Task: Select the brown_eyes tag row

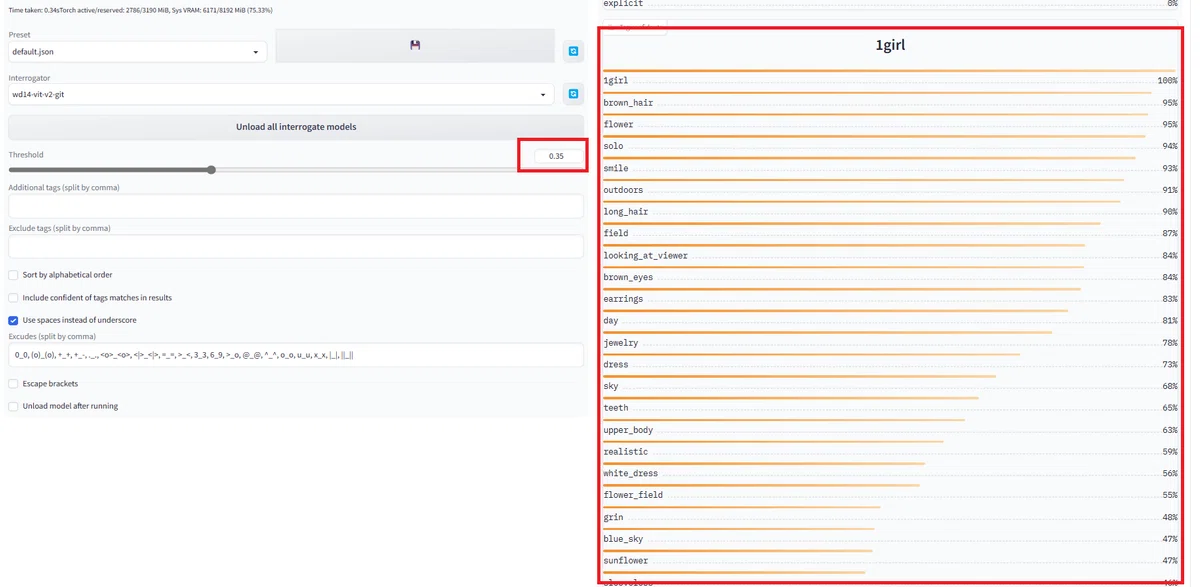Action: [x=890, y=278]
